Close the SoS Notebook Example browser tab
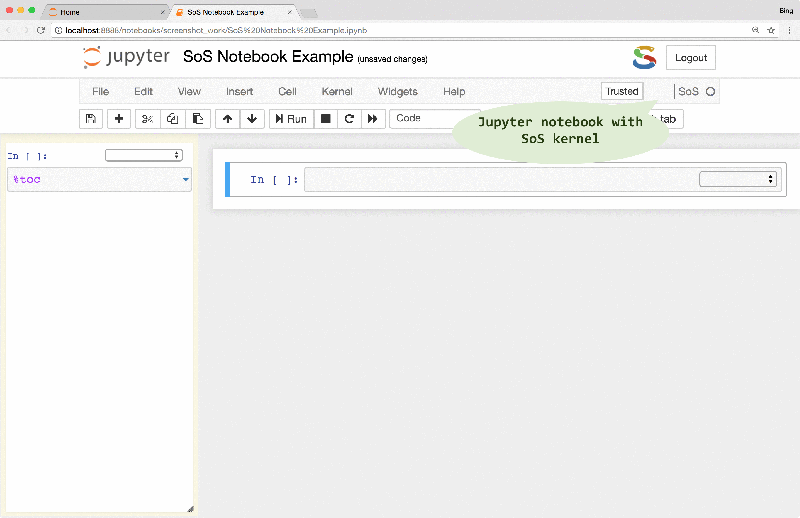The image size is (800, 518). [x=289, y=12]
